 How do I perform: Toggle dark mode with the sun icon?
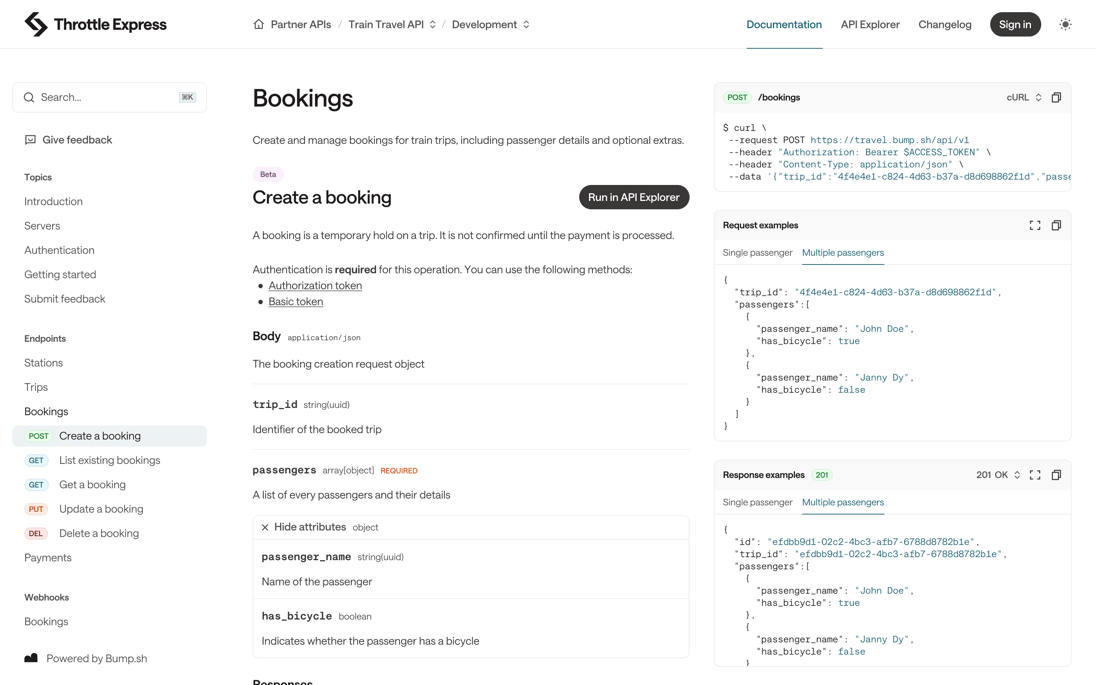click(x=1066, y=24)
